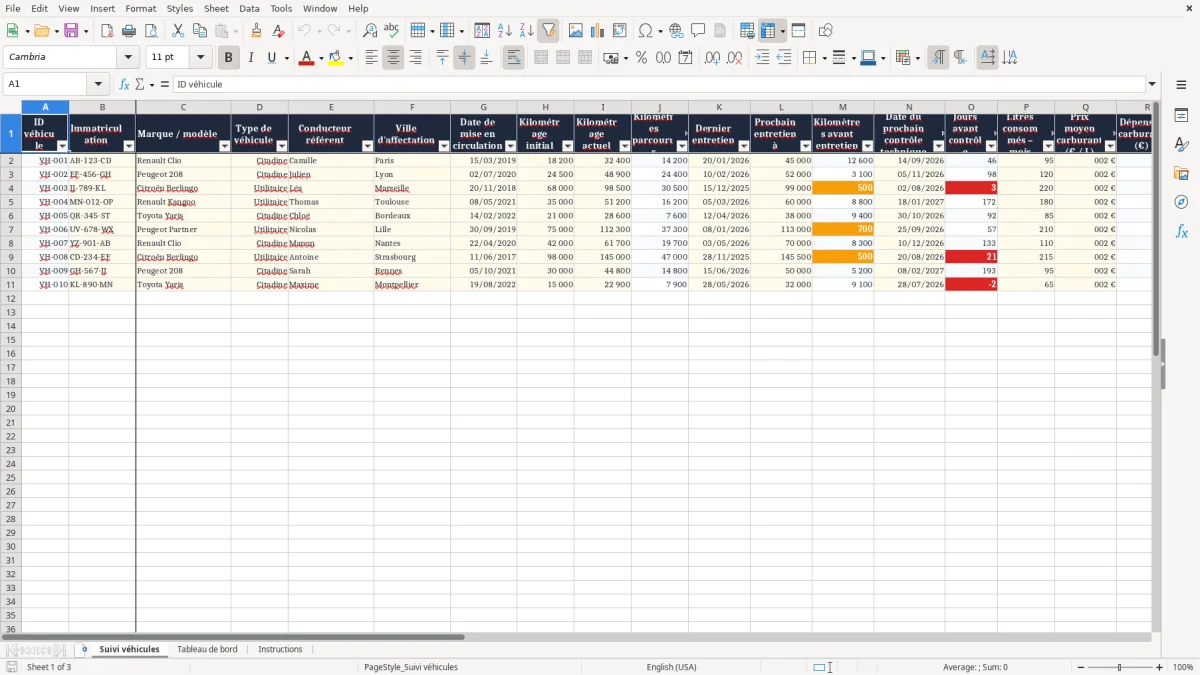Click English (USA) language status field

671,667
